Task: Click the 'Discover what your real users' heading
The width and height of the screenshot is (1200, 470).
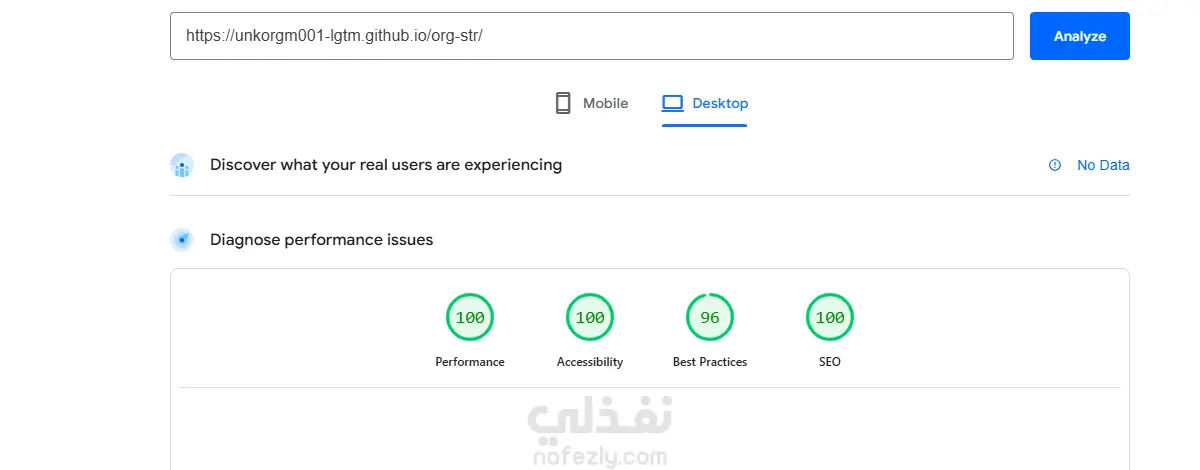Action: [x=386, y=165]
